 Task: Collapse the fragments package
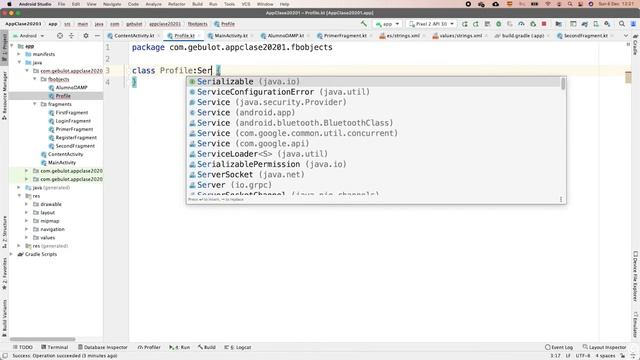pyautogui.click(x=35, y=104)
